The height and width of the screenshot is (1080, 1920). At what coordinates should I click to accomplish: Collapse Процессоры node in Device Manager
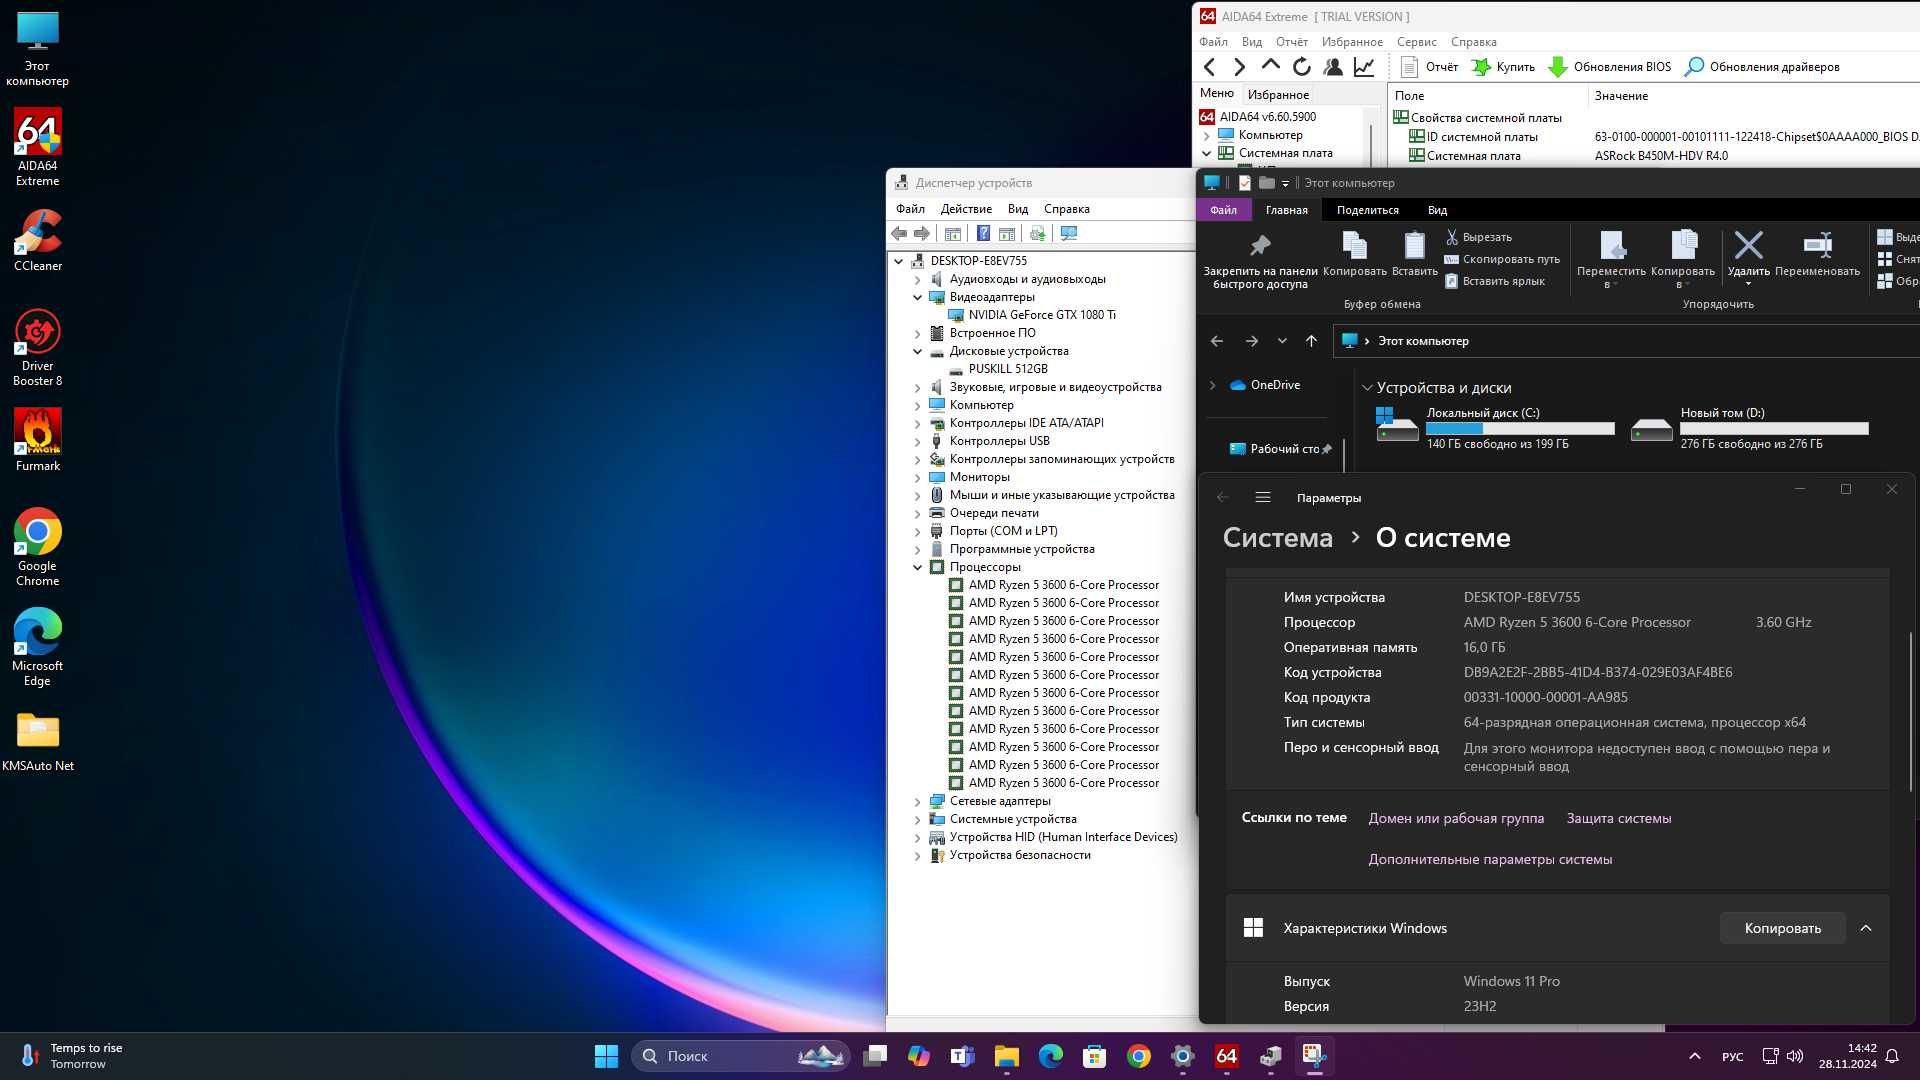917,567
